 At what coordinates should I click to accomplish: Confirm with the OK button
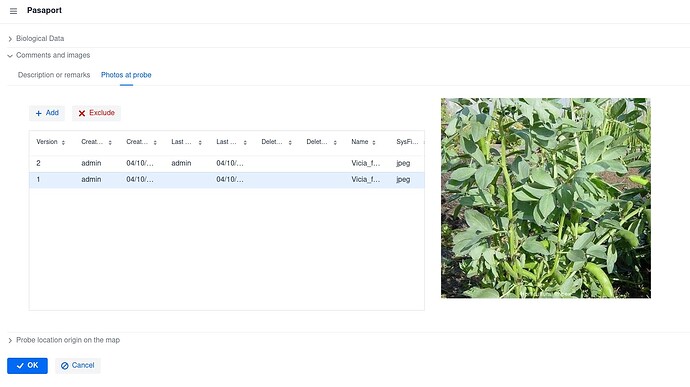[x=27, y=365]
